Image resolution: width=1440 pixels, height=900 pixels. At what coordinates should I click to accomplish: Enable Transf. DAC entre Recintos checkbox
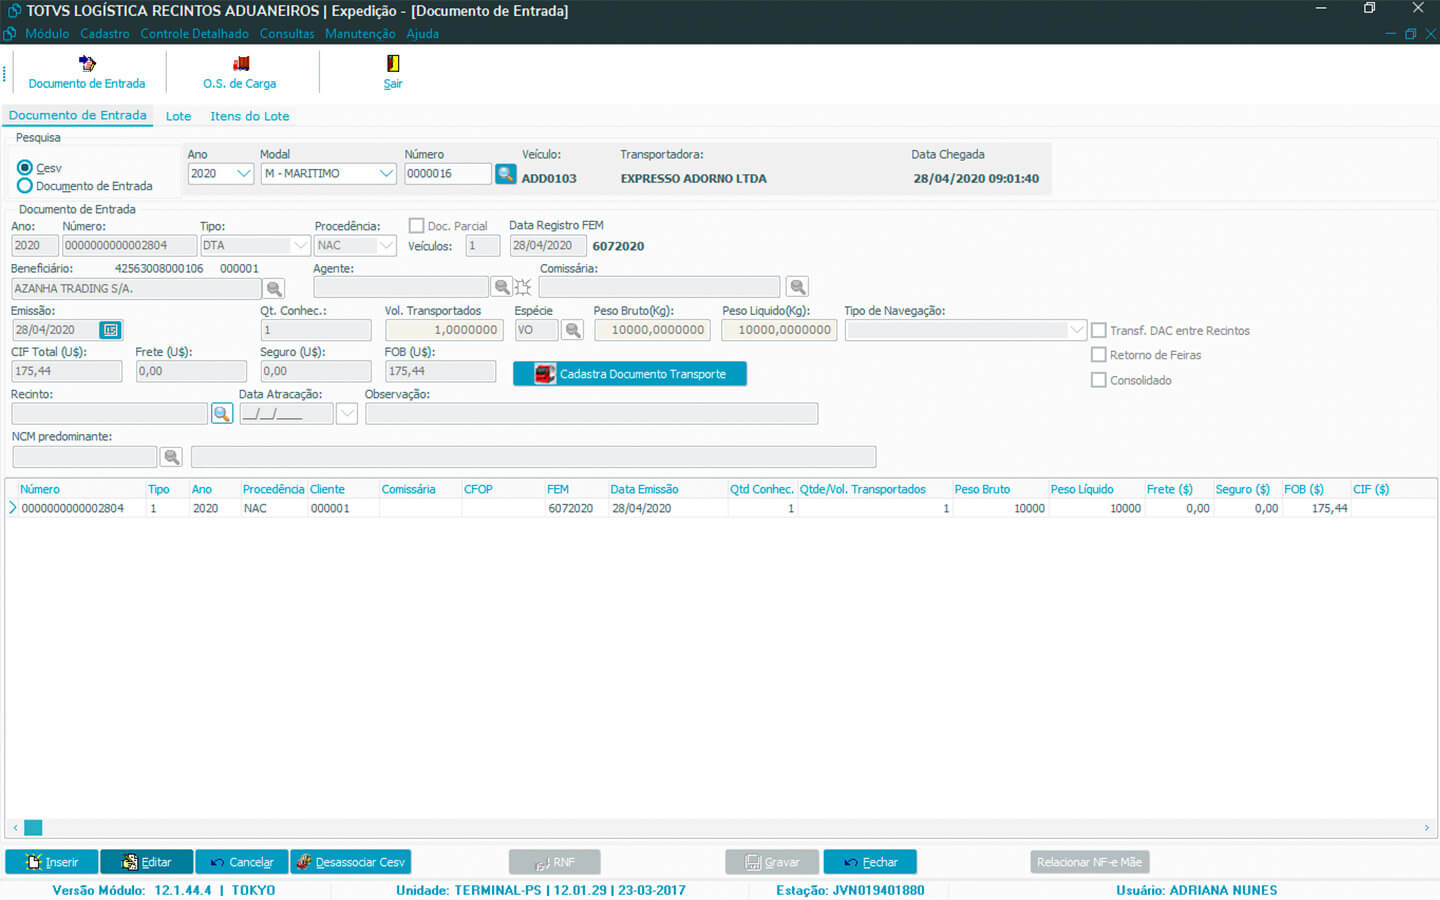[1099, 331]
